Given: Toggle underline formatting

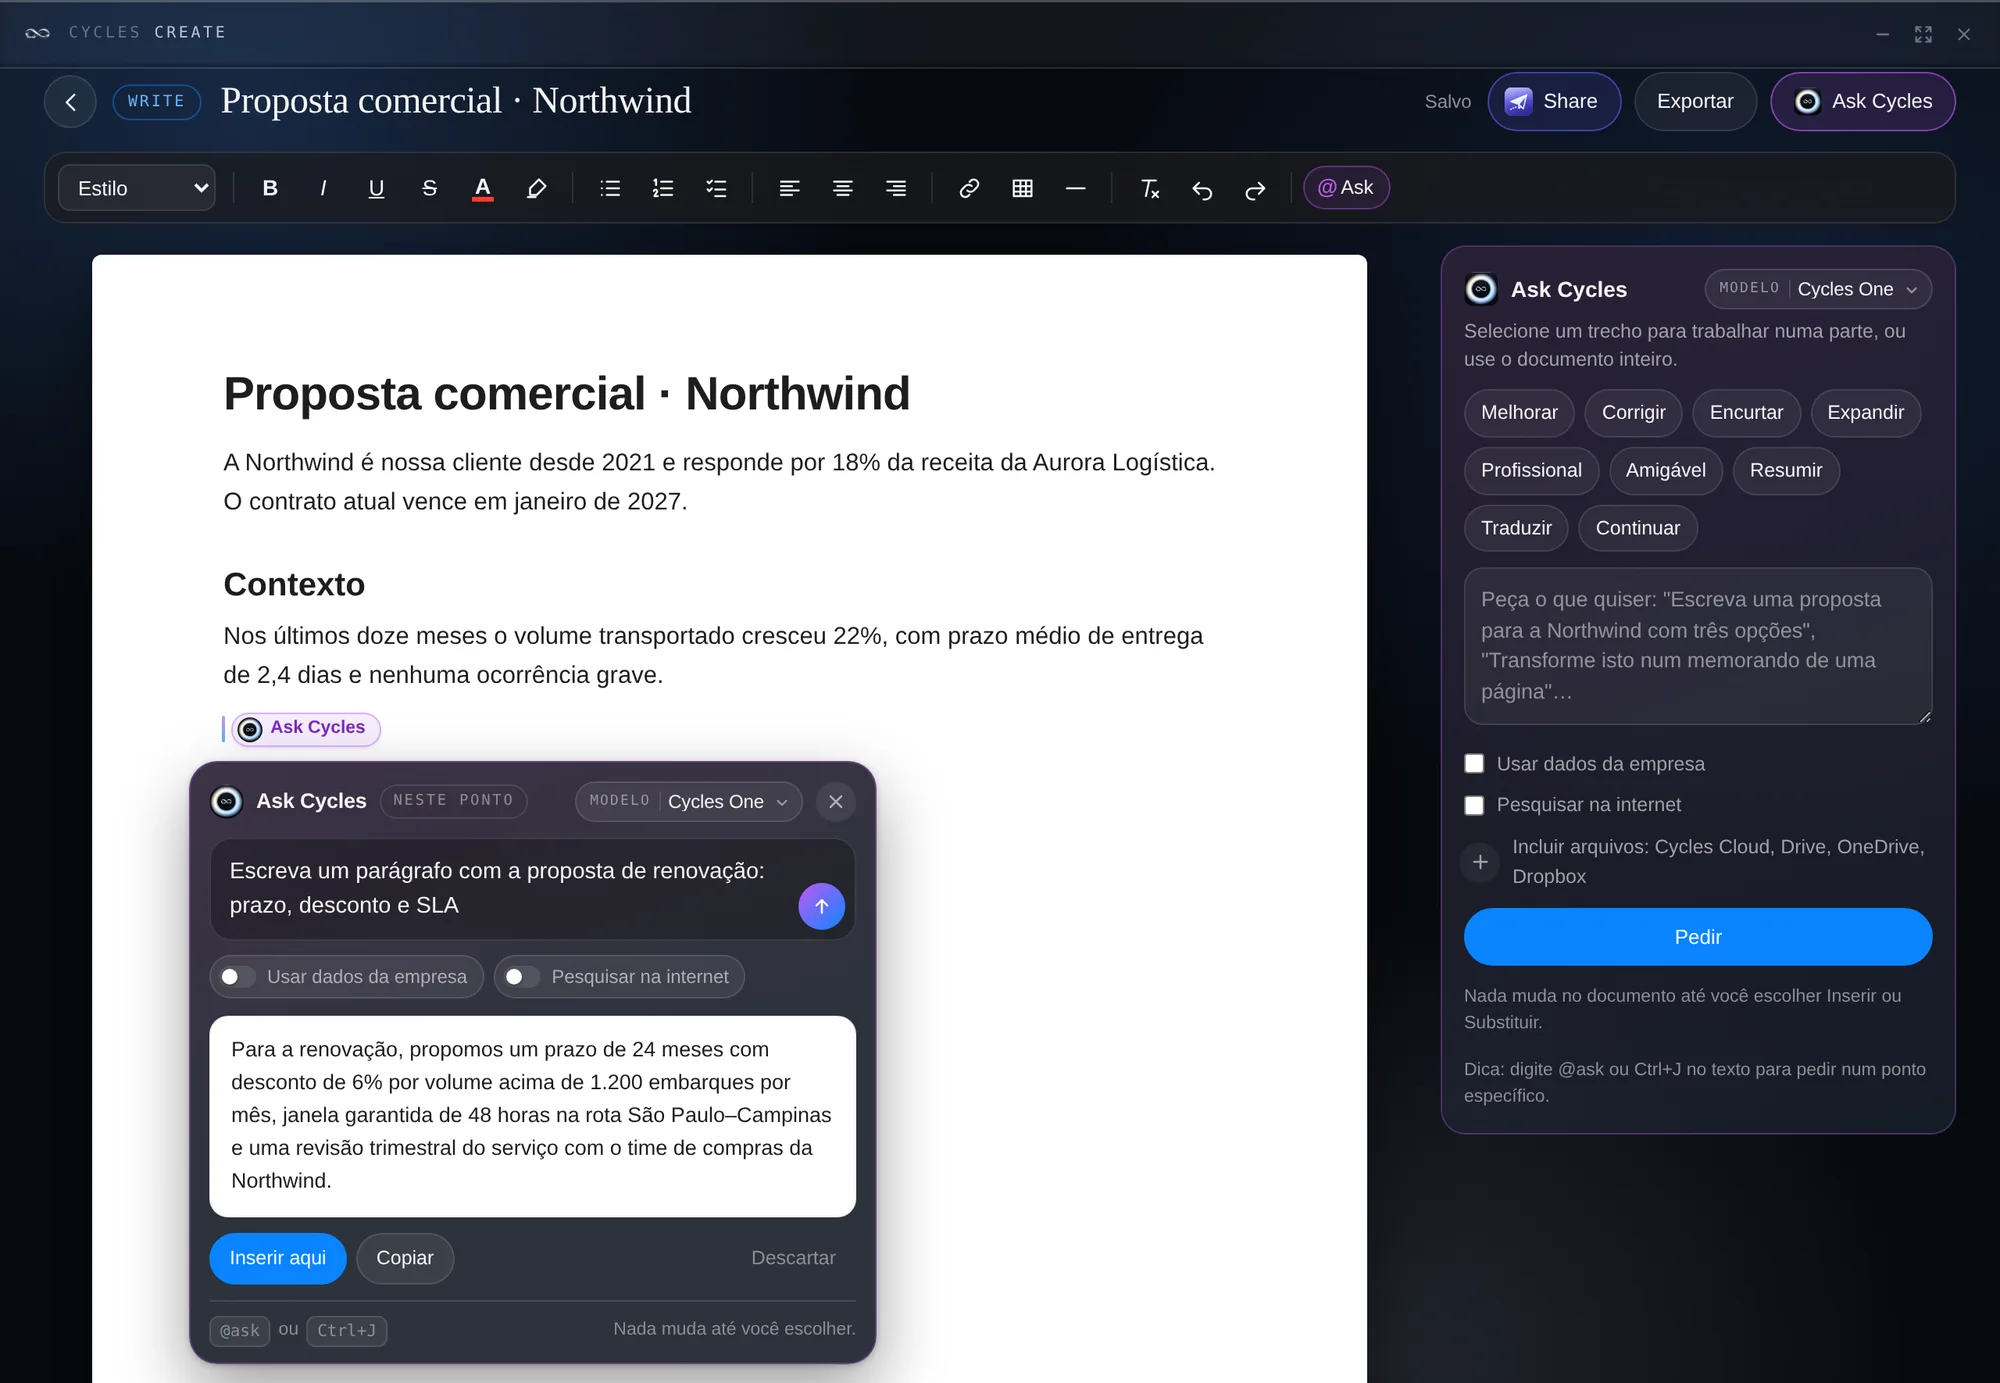Looking at the screenshot, I should click(376, 188).
